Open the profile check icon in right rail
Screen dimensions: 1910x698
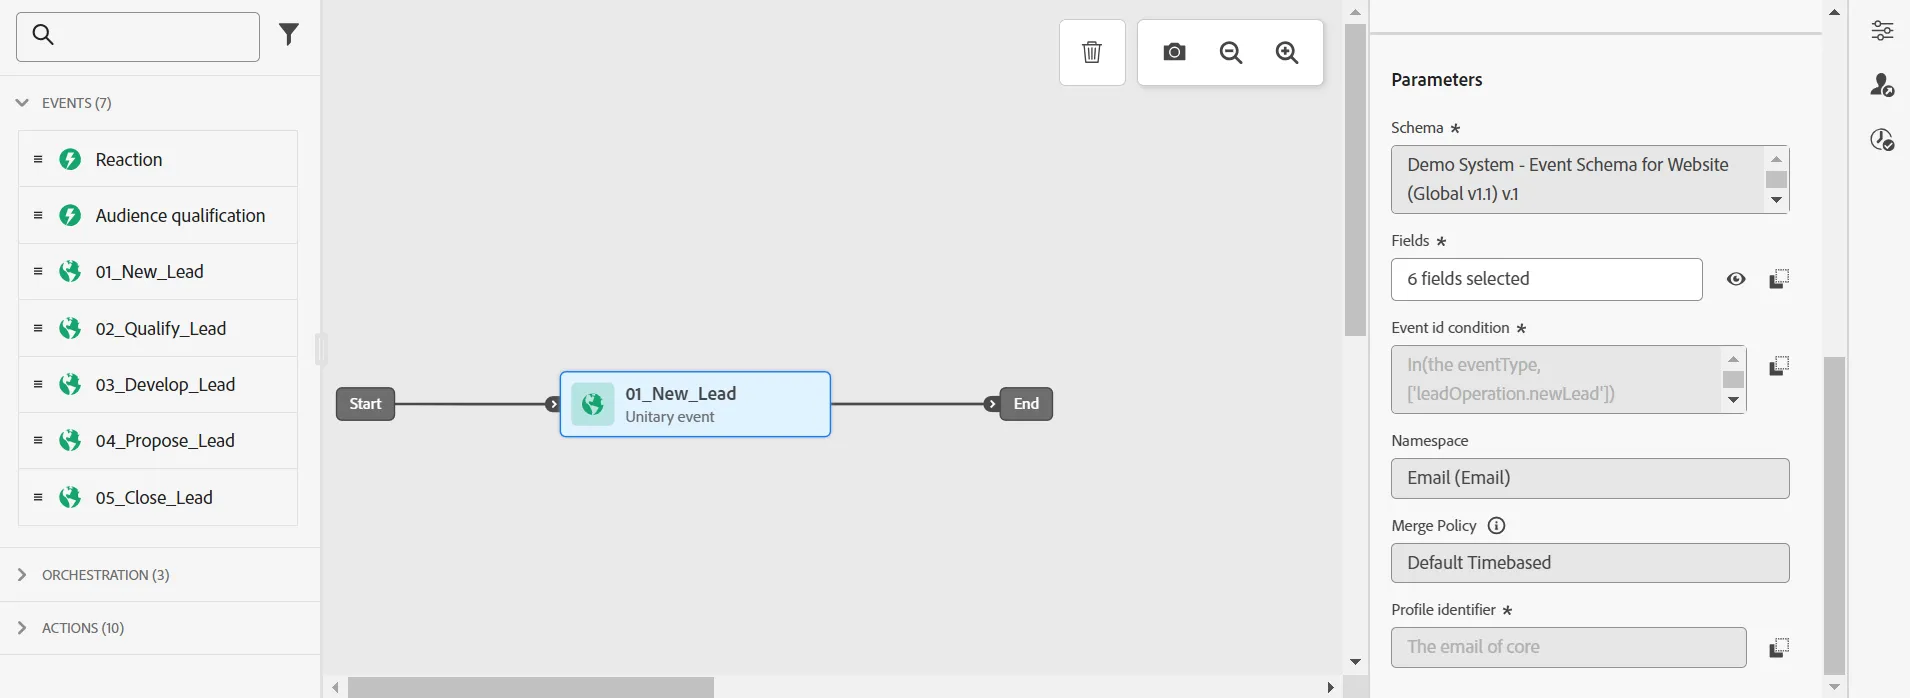1882,85
